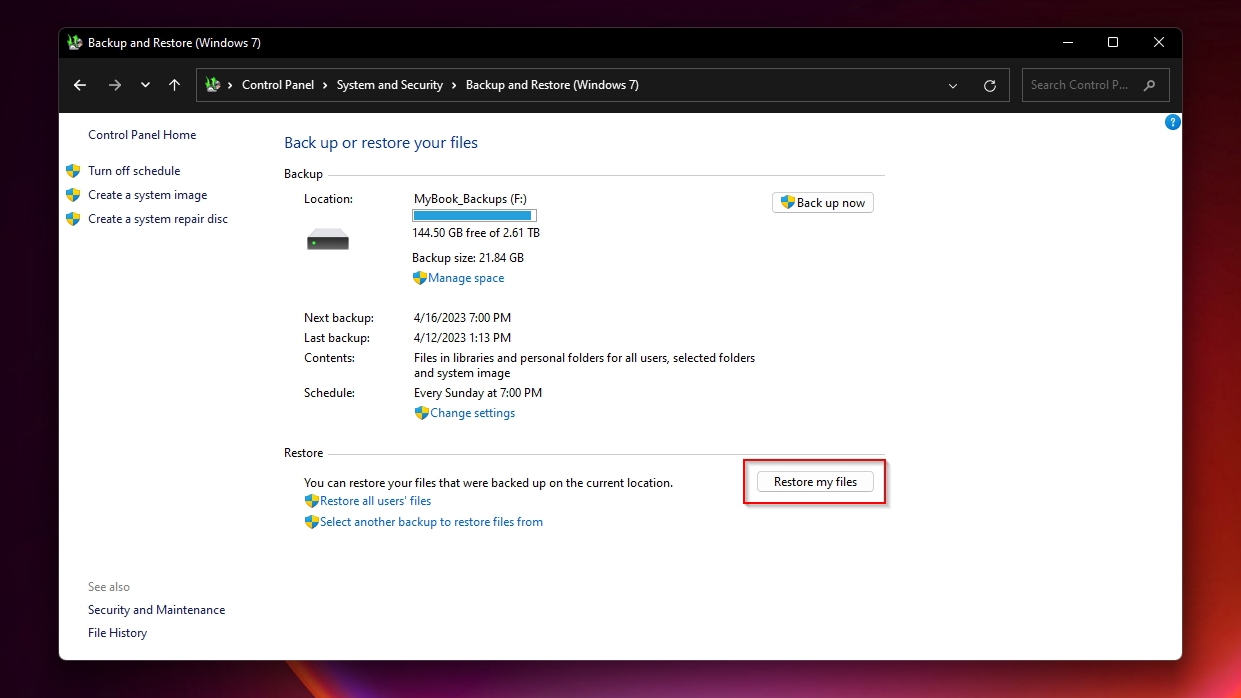Click the Every Sunday at 7:00 PM schedule text
The width and height of the screenshot is (1241, 698).
click(478, 393)
